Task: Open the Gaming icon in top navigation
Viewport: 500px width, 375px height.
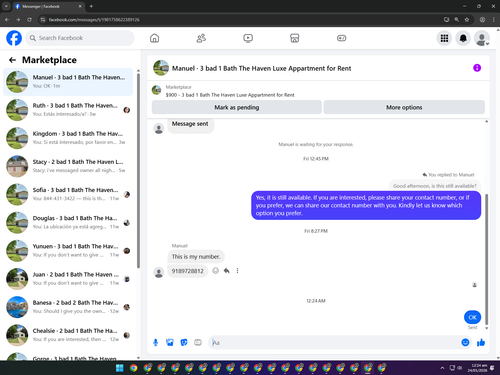Action: coord(342,38)
